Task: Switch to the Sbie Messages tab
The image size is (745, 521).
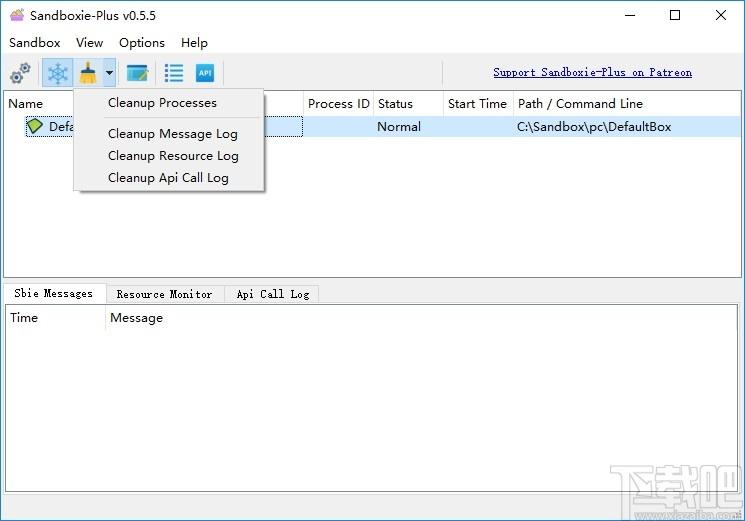Action: coord(54,294)
